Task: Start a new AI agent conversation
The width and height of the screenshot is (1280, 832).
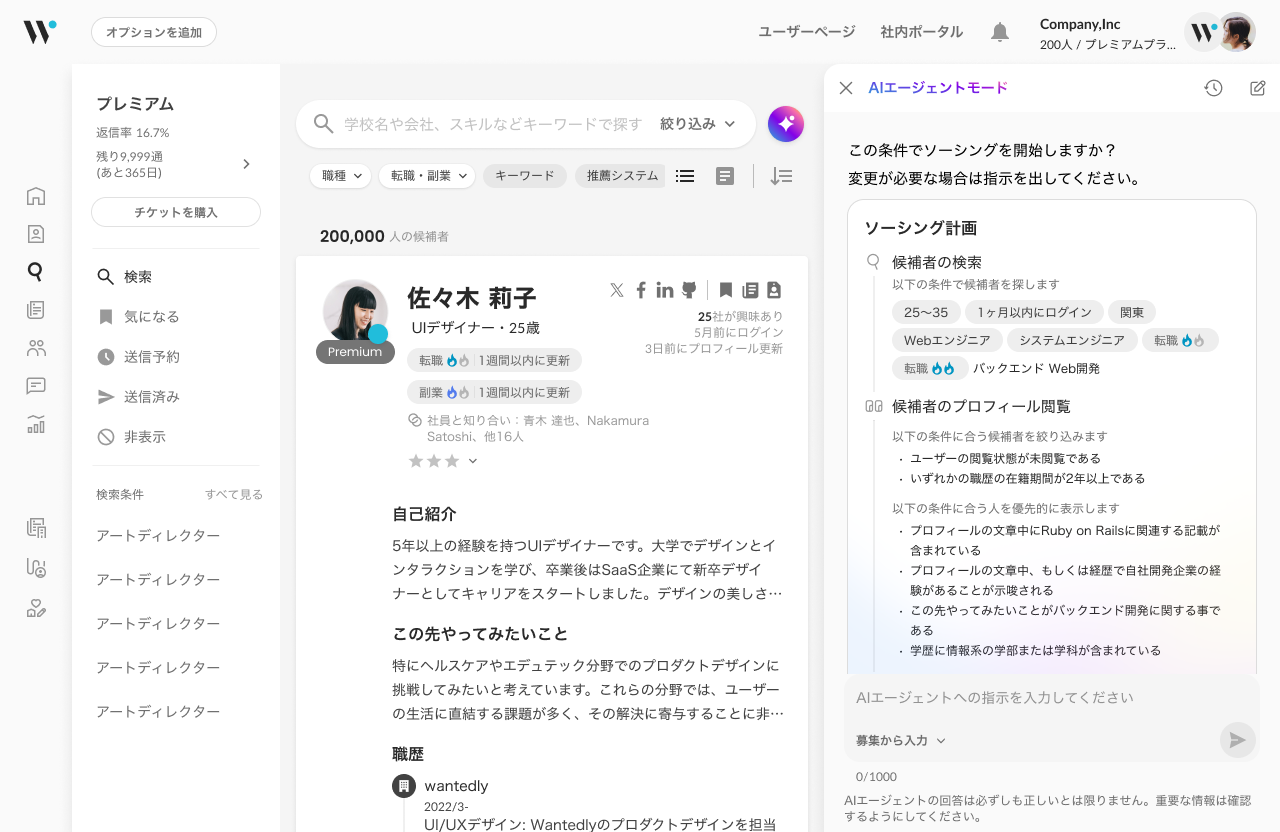Action: click(x=1257, y=88)
